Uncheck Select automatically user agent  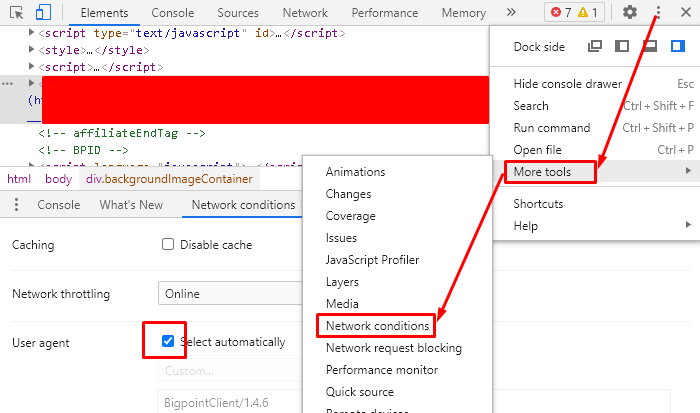pos(168,342)
